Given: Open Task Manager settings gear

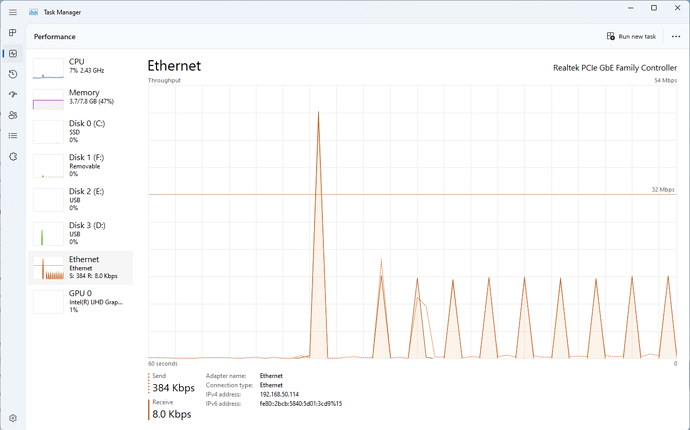Looking at the screenshot, I should pyautogui.click(x=12, y=417).
